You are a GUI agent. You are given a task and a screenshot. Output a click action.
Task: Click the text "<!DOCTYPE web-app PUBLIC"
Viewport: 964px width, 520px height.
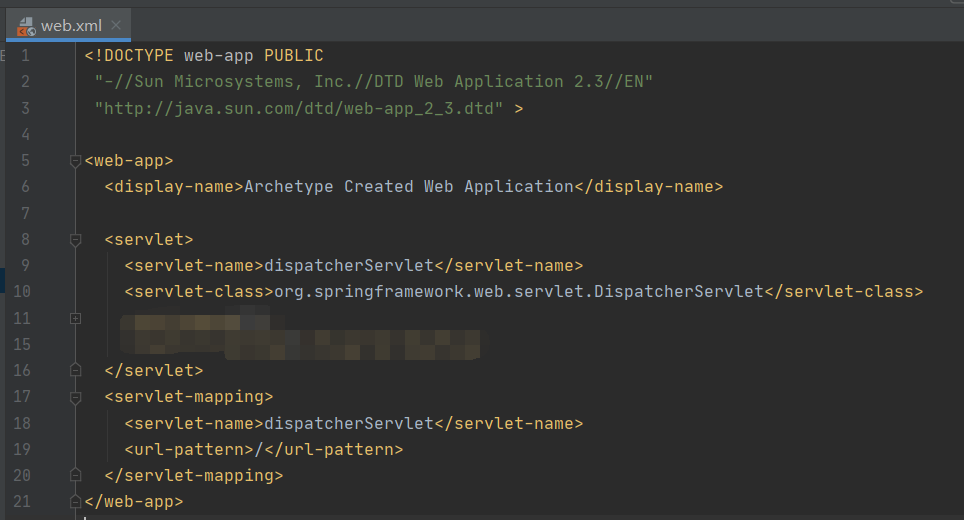point(203,55)
